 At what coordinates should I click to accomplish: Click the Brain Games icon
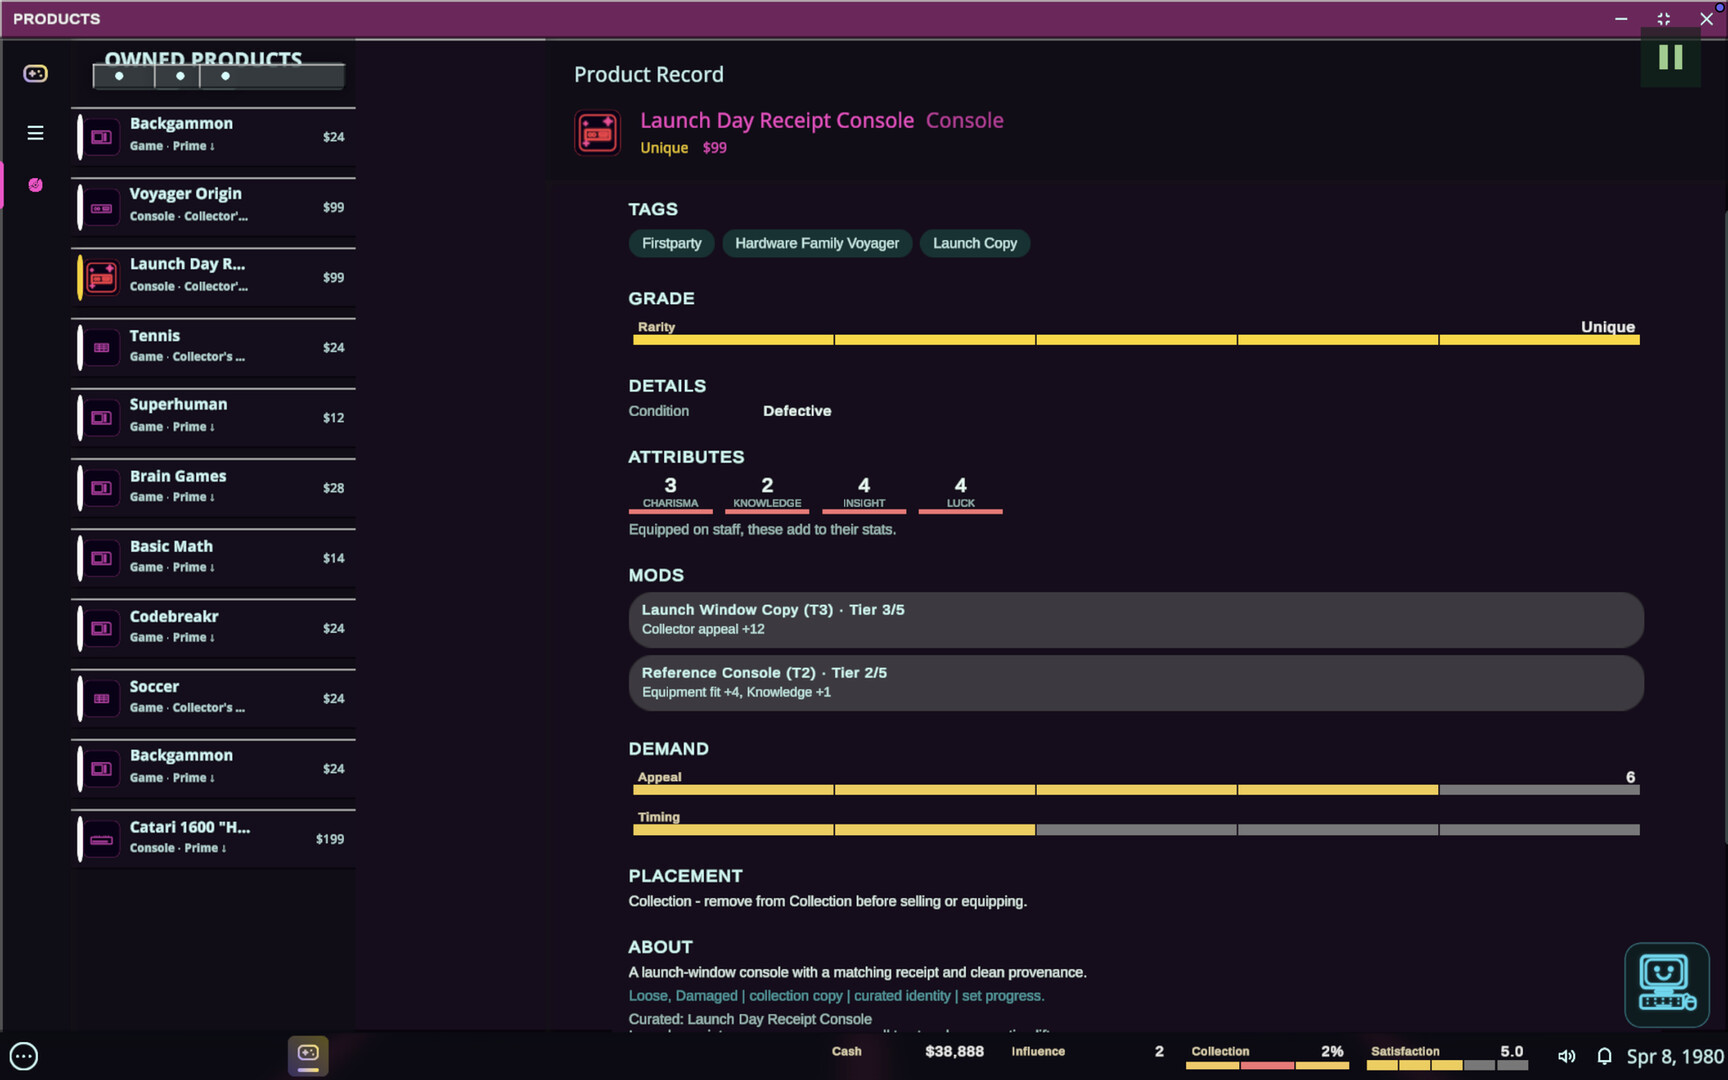point(101,488)
